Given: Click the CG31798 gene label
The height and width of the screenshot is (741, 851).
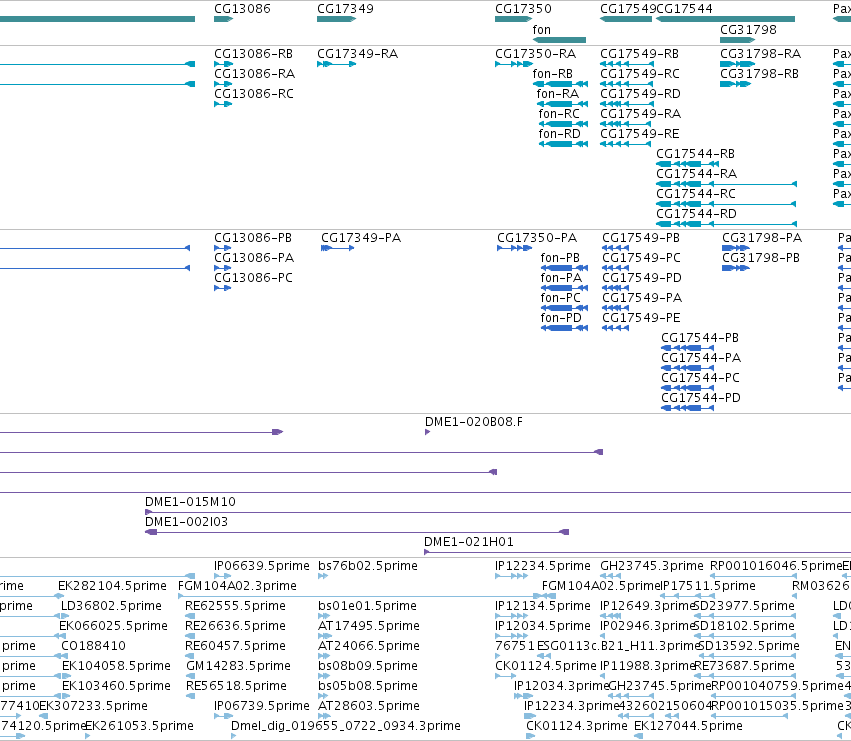Looking at the screenshot, I should [x=748, y=30].
